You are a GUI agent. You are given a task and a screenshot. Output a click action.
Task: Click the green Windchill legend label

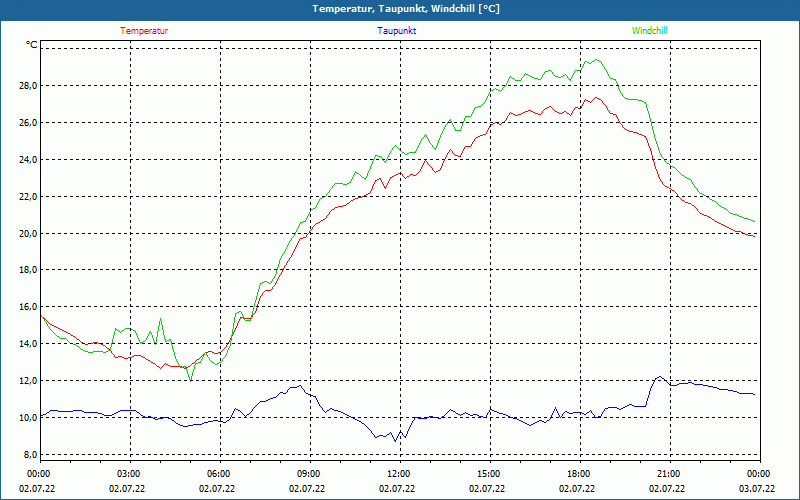[649, 31]
